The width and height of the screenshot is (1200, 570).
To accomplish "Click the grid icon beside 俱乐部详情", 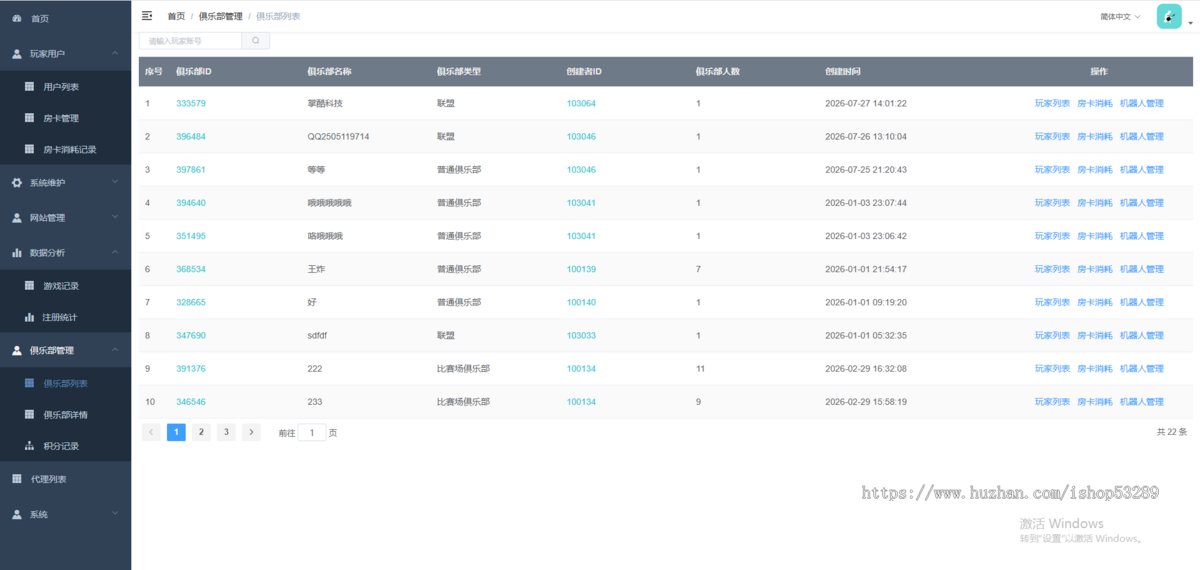I will [29, 414].
